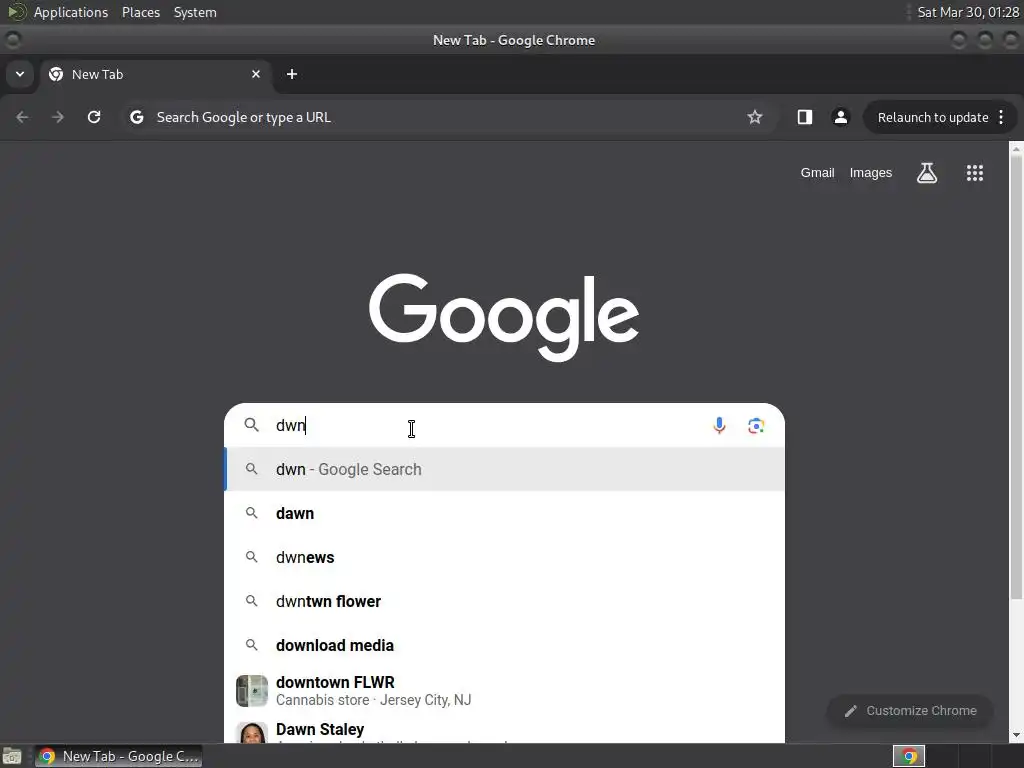Click the show desktop icon in taskbar

(12, 756)
